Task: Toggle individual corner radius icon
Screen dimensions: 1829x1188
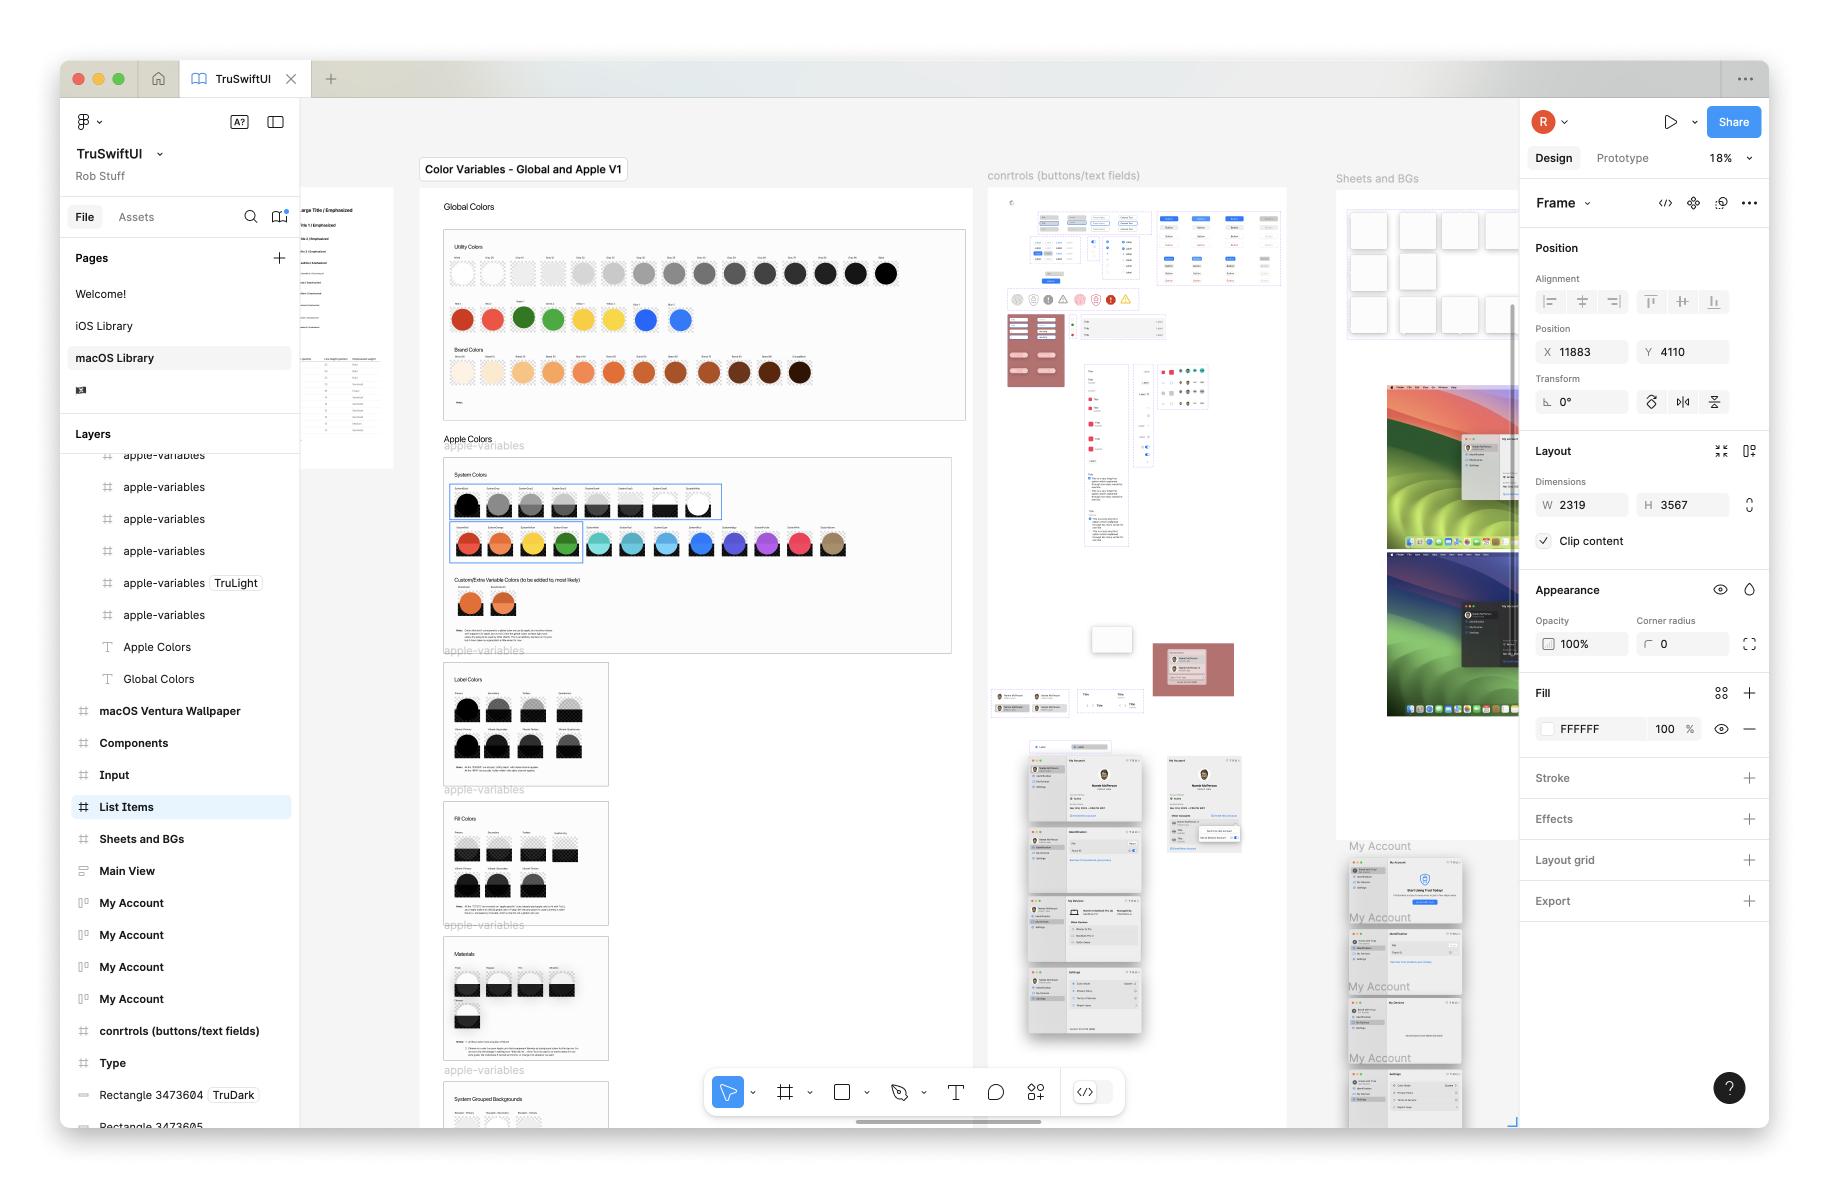Action: click(x=1749, y=644)
